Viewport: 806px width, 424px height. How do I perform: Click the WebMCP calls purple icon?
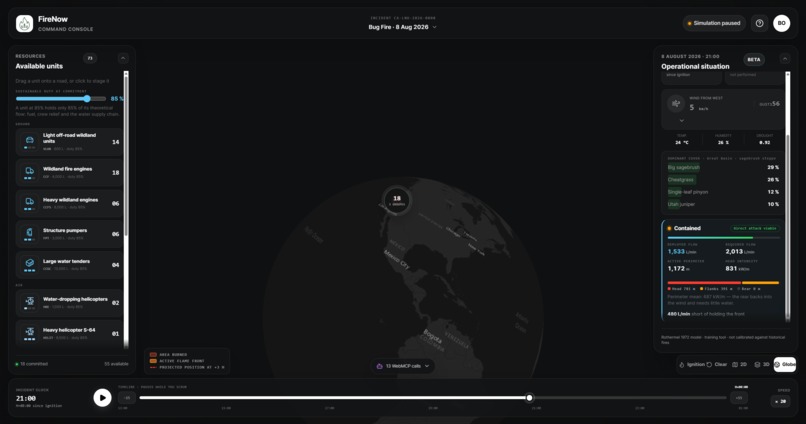click(x=380, y=366)
